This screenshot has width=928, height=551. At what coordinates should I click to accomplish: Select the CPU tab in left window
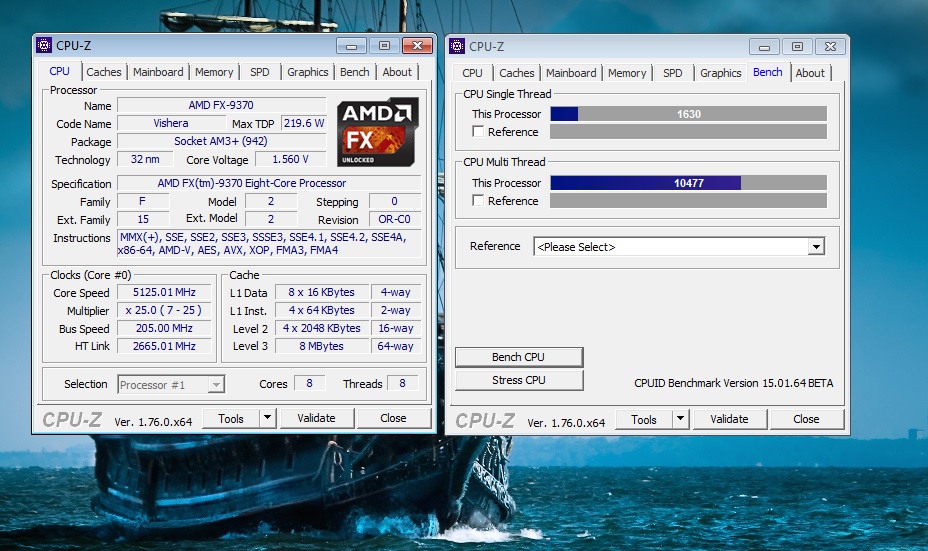(59, 71)
